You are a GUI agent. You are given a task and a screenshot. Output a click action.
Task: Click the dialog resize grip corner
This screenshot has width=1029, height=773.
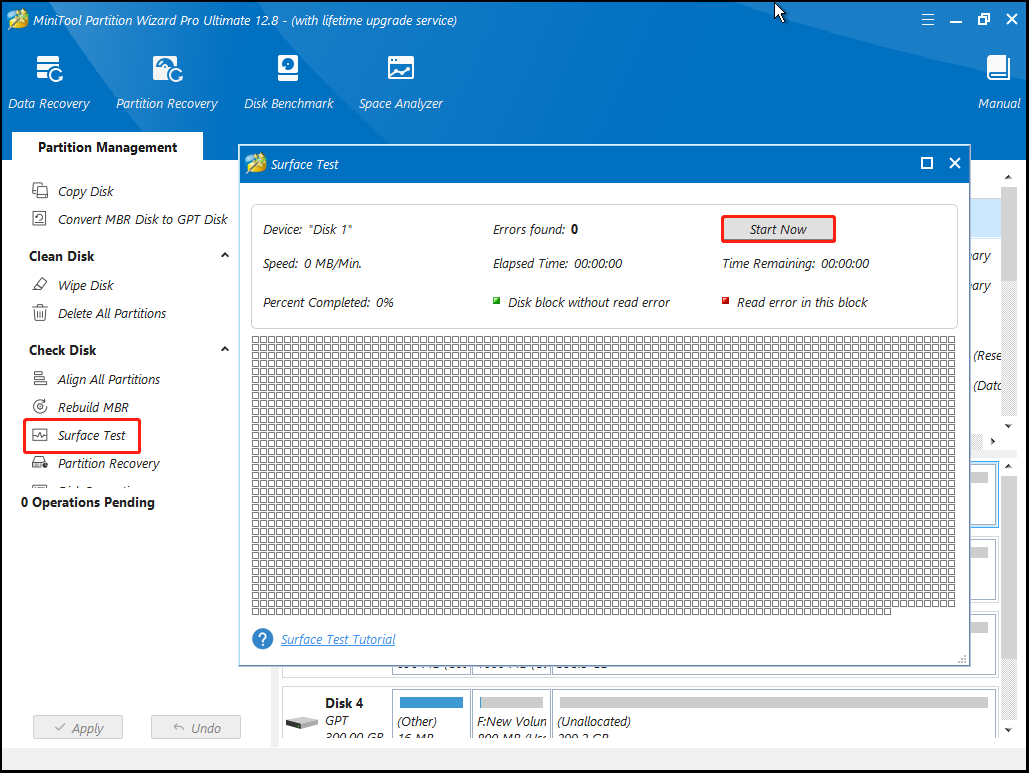pos(962,659)
